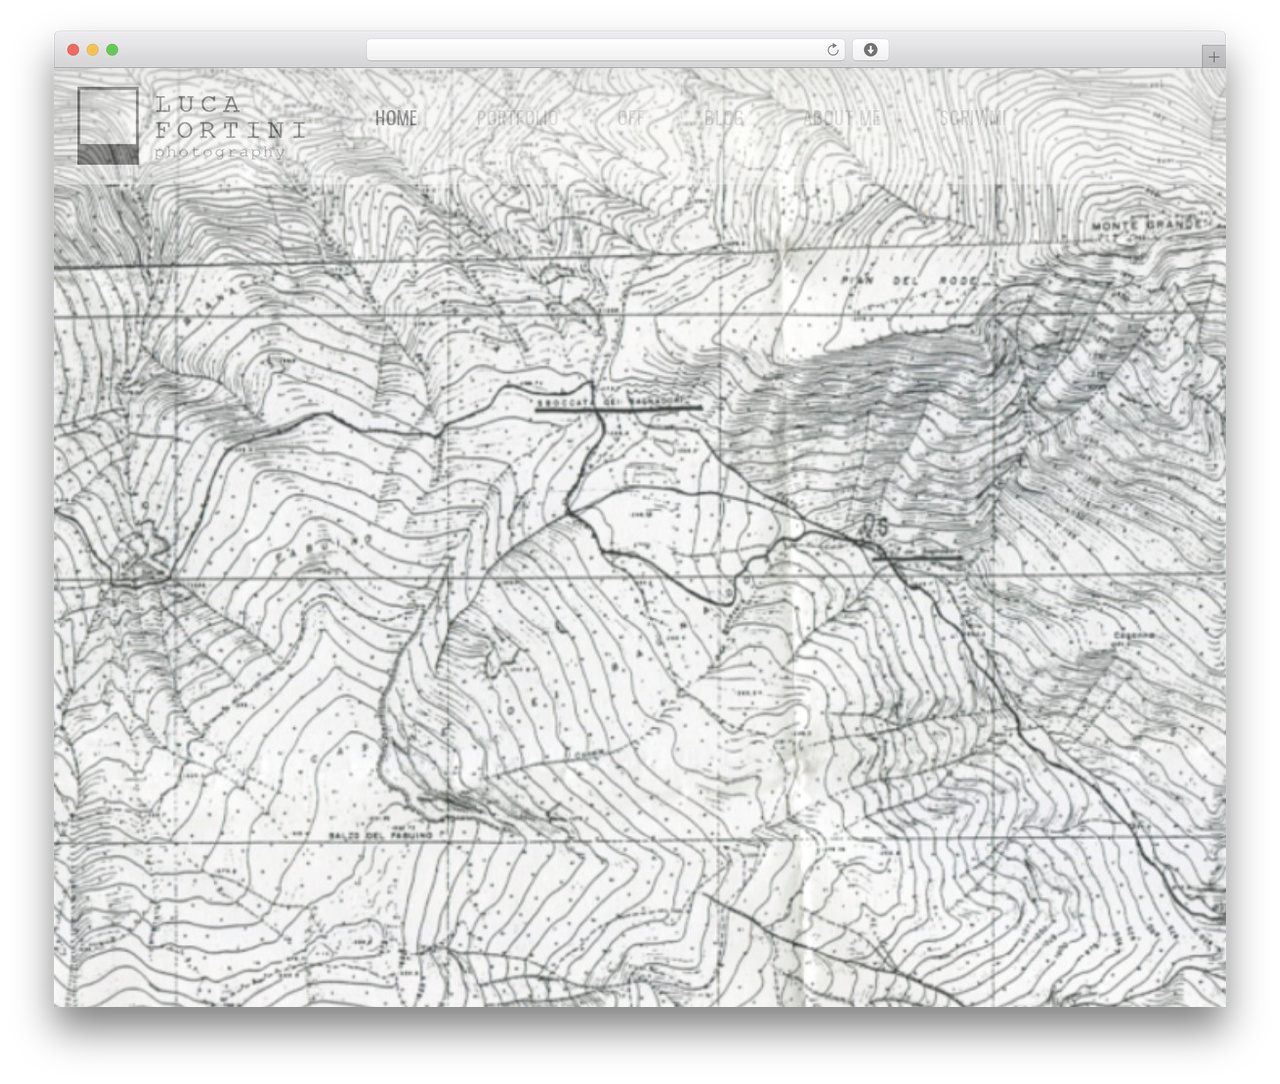Click the Luca Fortini photography title text
1280x1084 pixels.
[230, 127]
